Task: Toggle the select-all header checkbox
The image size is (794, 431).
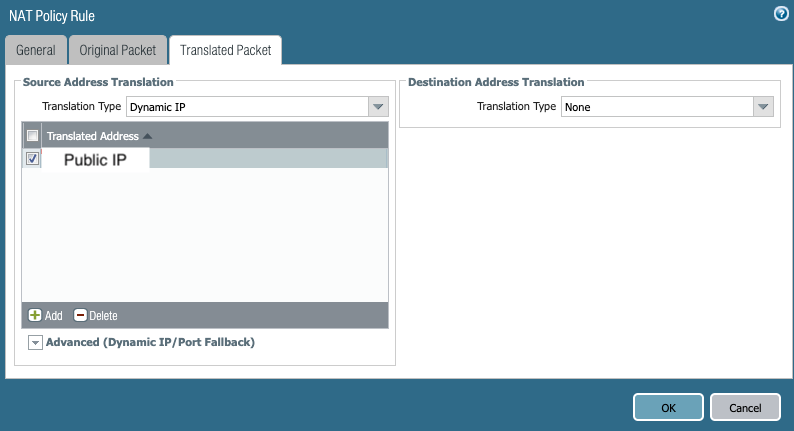Action: tap(32, 136)
